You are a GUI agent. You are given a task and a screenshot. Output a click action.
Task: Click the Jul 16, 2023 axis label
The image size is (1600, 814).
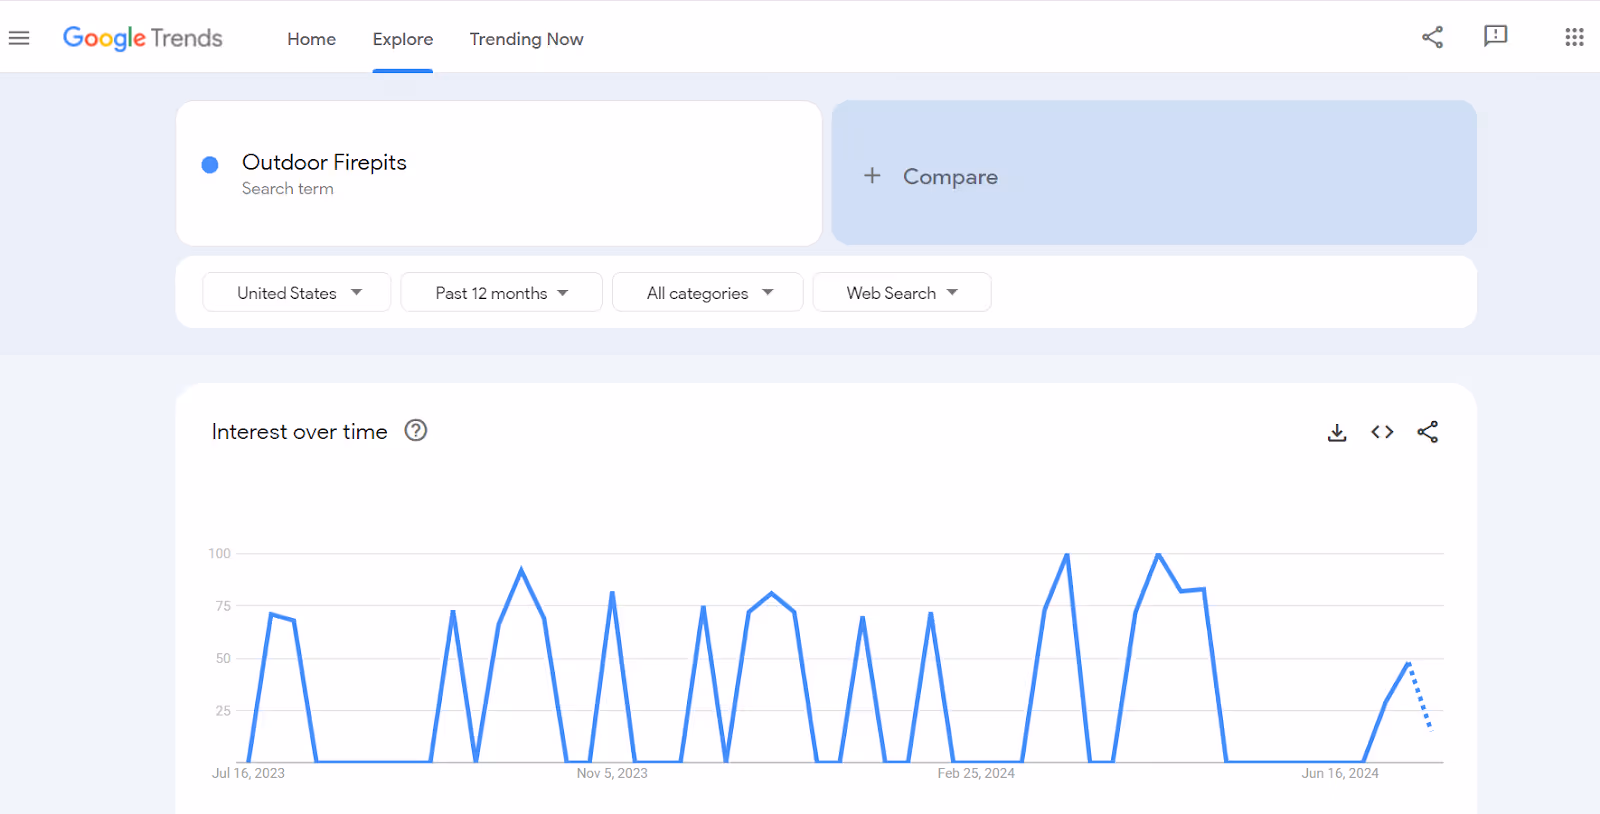pos(248,773)
